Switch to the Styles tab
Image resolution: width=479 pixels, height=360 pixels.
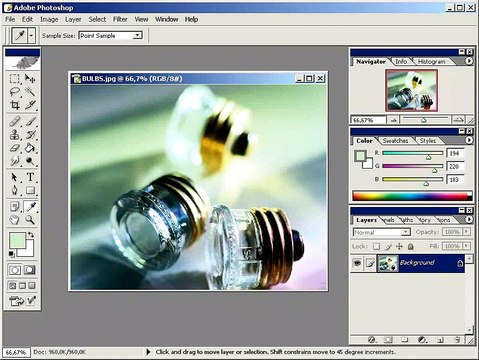coord(427,141)
